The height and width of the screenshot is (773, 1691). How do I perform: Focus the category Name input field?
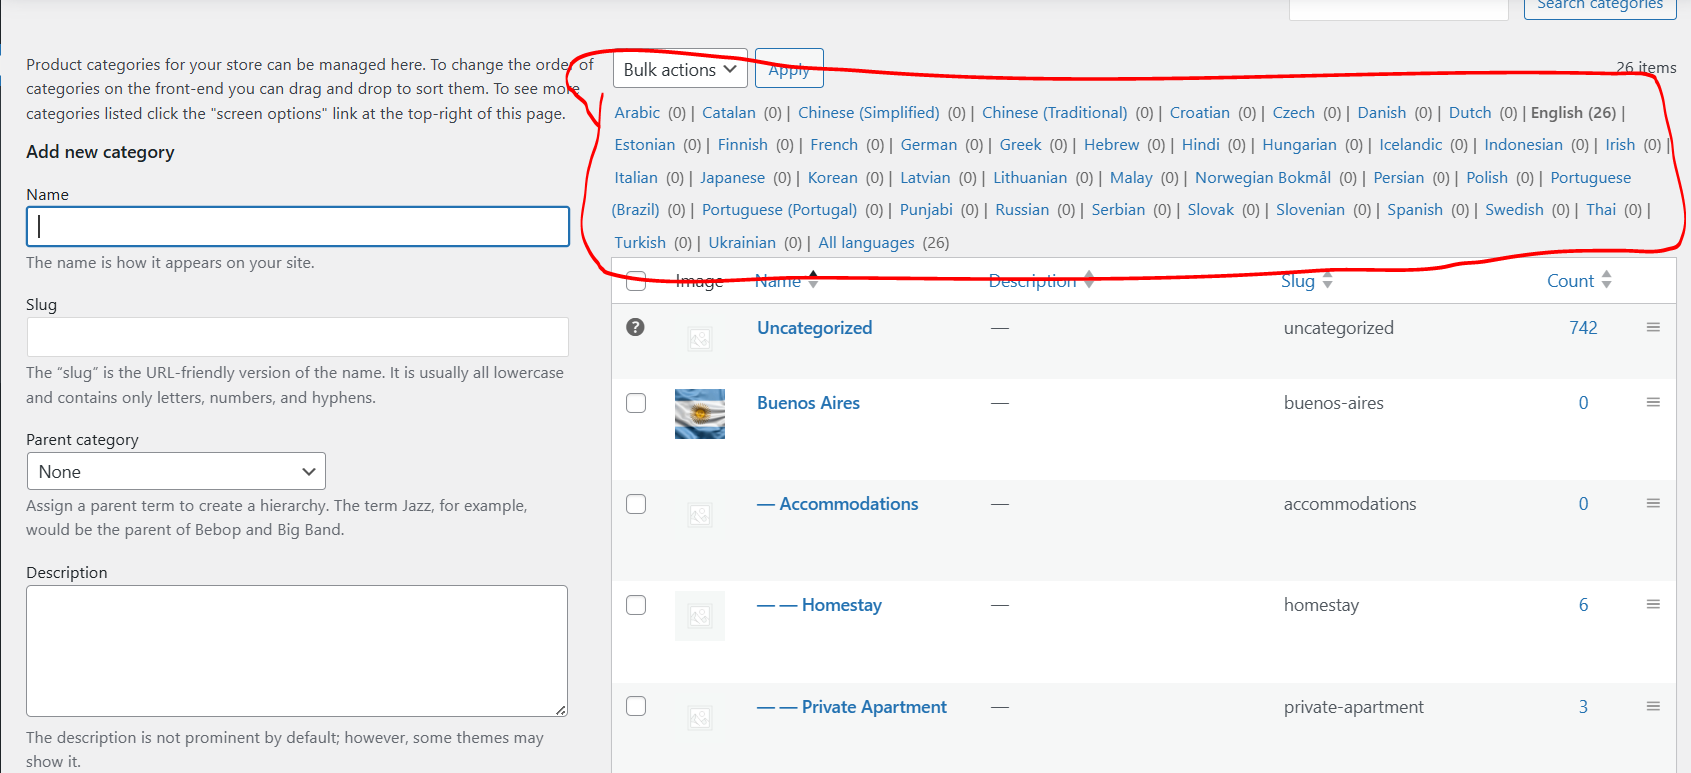(x=298, y=227)
